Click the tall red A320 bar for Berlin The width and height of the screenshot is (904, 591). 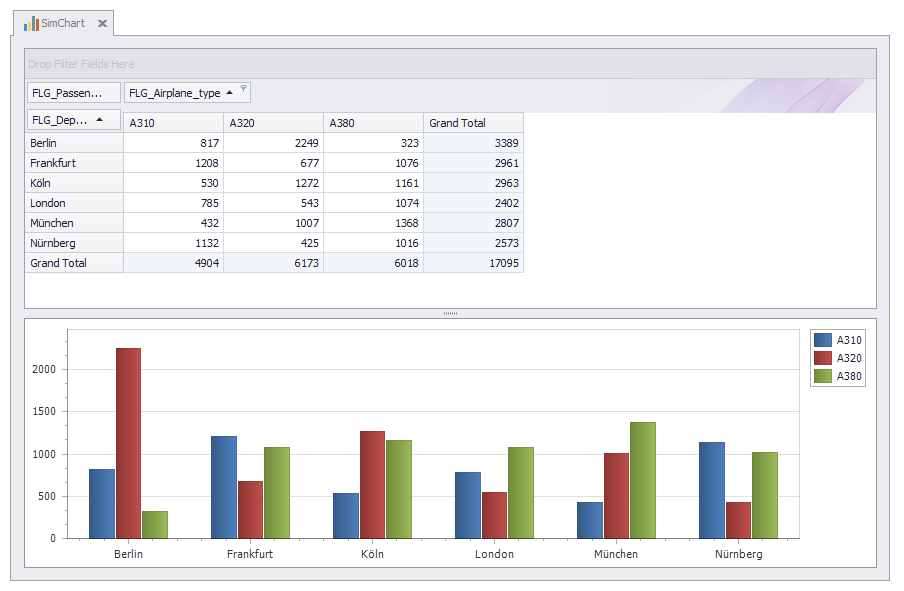pyautogui.click(x=128, y=440)
